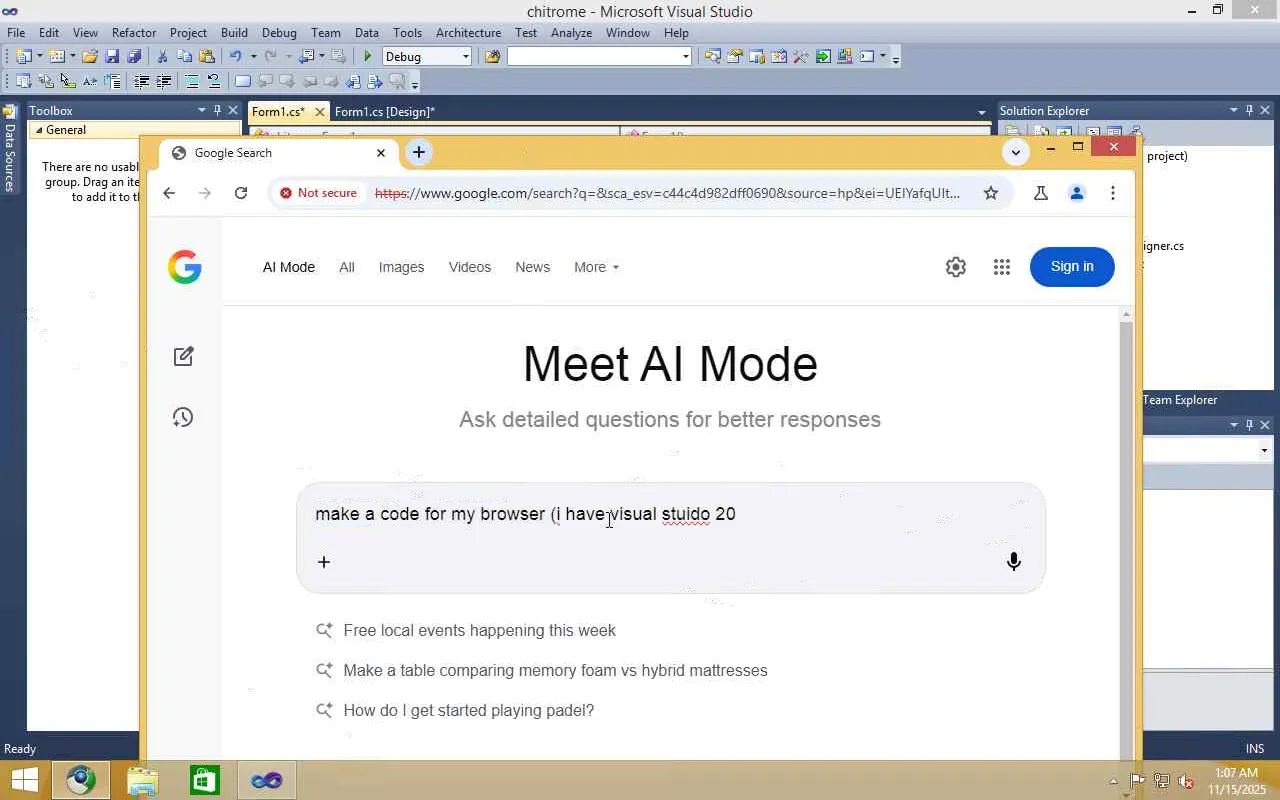This screenshot has width=1280, height=800.
Task: Open File Explorer from taskbar
Action: click(x=143, y=780)
